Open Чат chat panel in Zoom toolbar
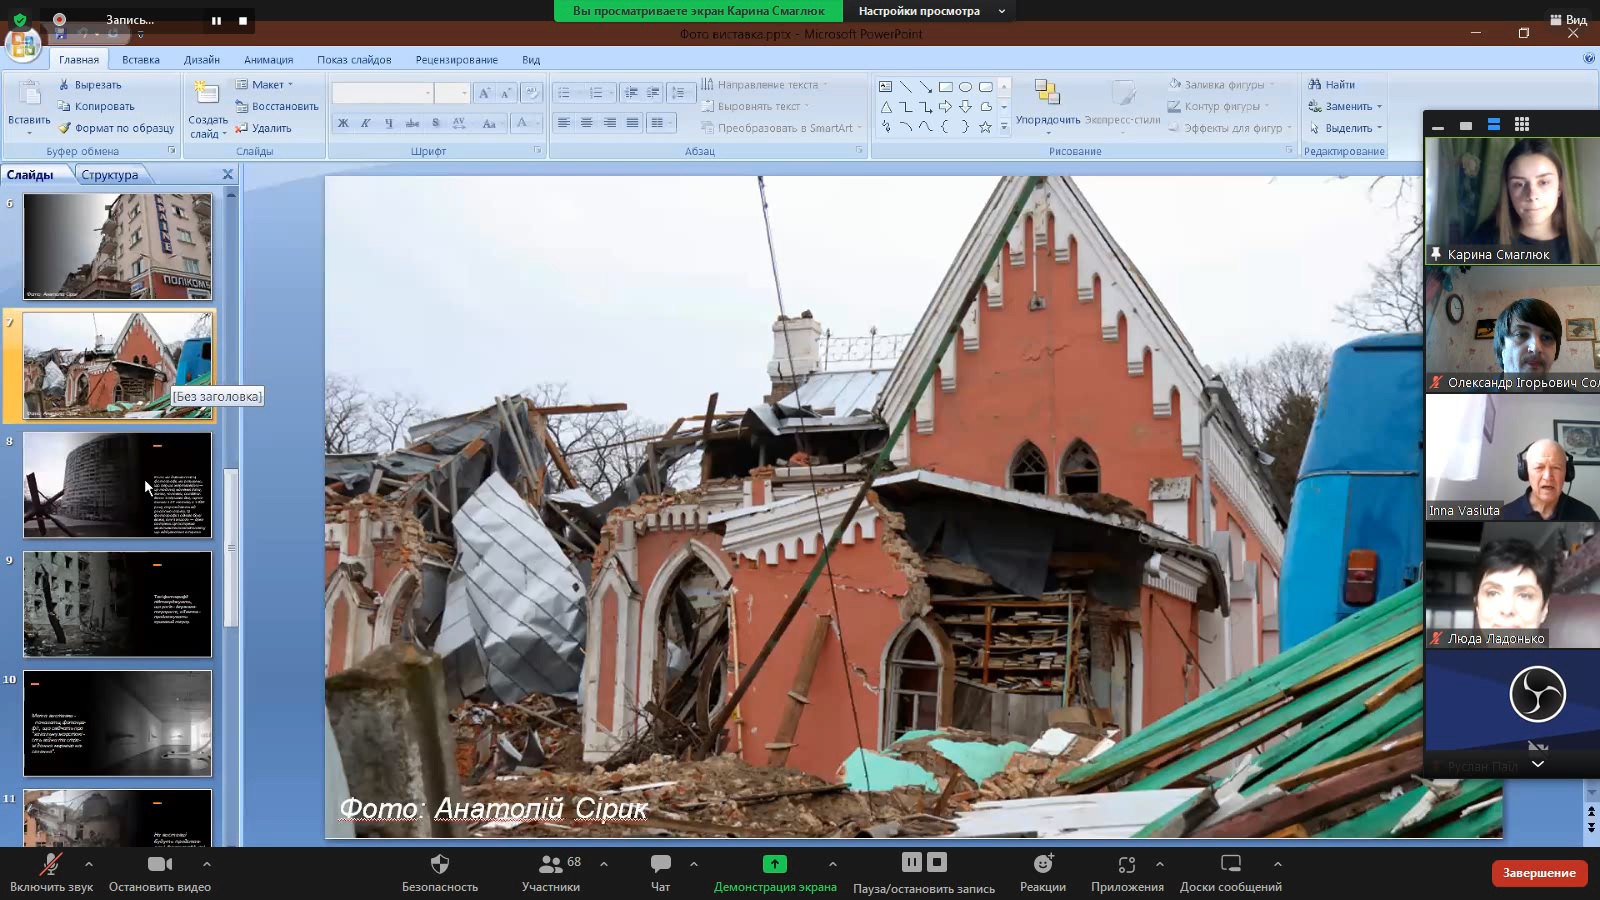 tap(660, 873)
